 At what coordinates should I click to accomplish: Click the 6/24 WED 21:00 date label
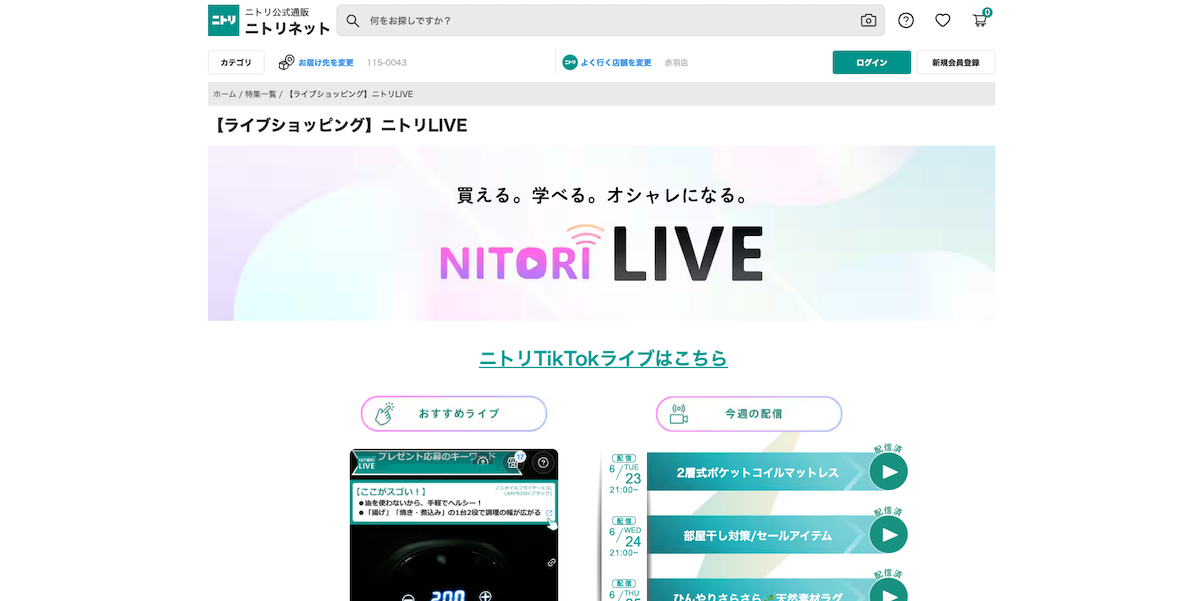626,539
